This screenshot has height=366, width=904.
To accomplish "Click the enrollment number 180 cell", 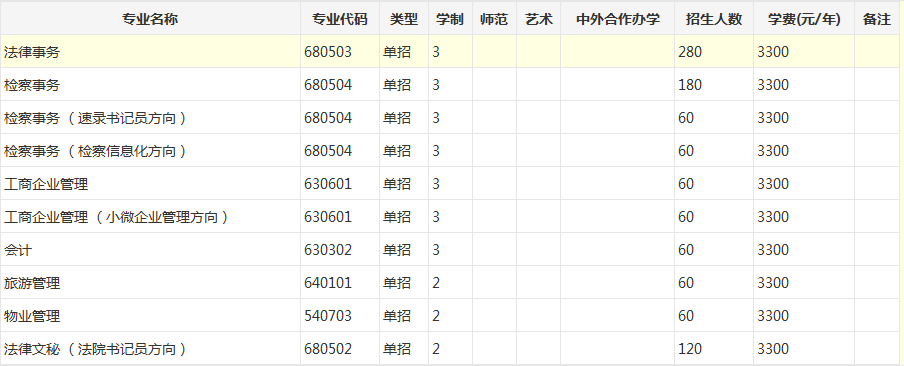I will 714,85.
